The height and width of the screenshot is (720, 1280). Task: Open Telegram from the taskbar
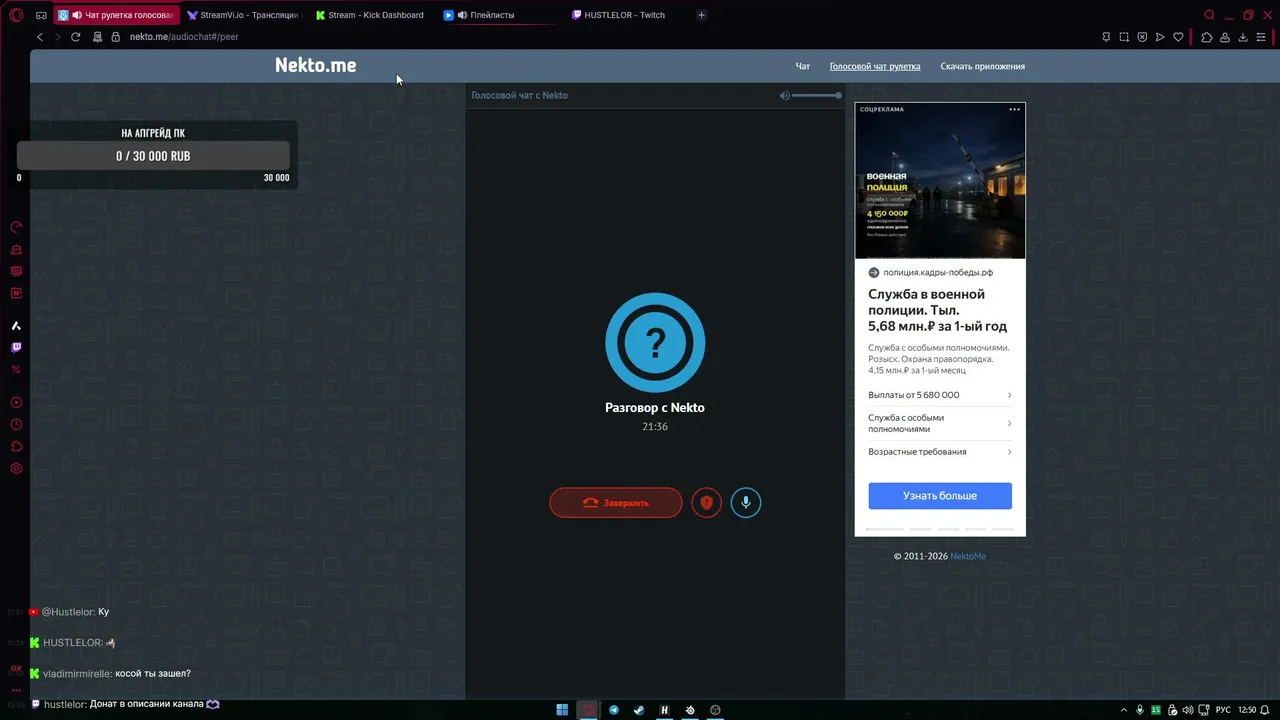(x=614, y=710)
